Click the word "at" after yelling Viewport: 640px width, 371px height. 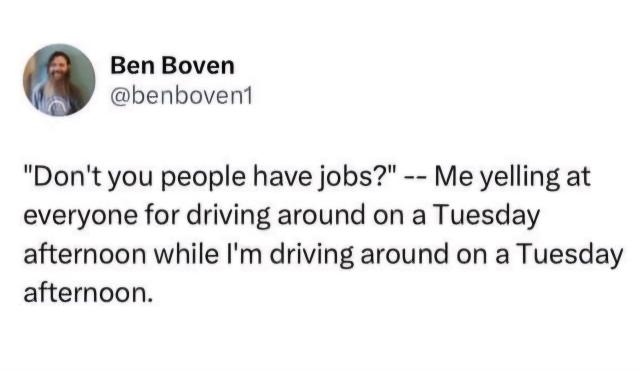tap(577, 178)
